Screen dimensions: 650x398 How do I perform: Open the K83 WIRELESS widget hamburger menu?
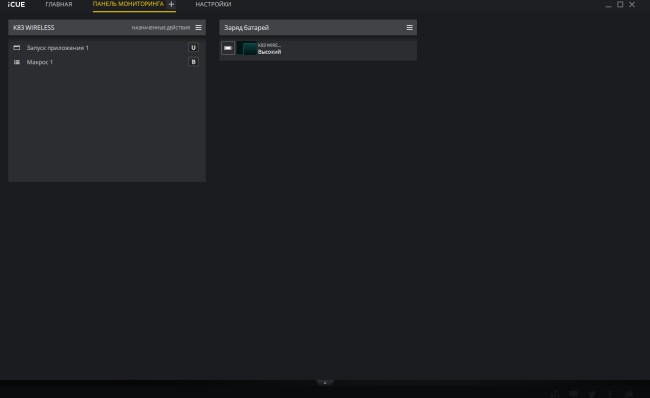(x=198, y=27)
